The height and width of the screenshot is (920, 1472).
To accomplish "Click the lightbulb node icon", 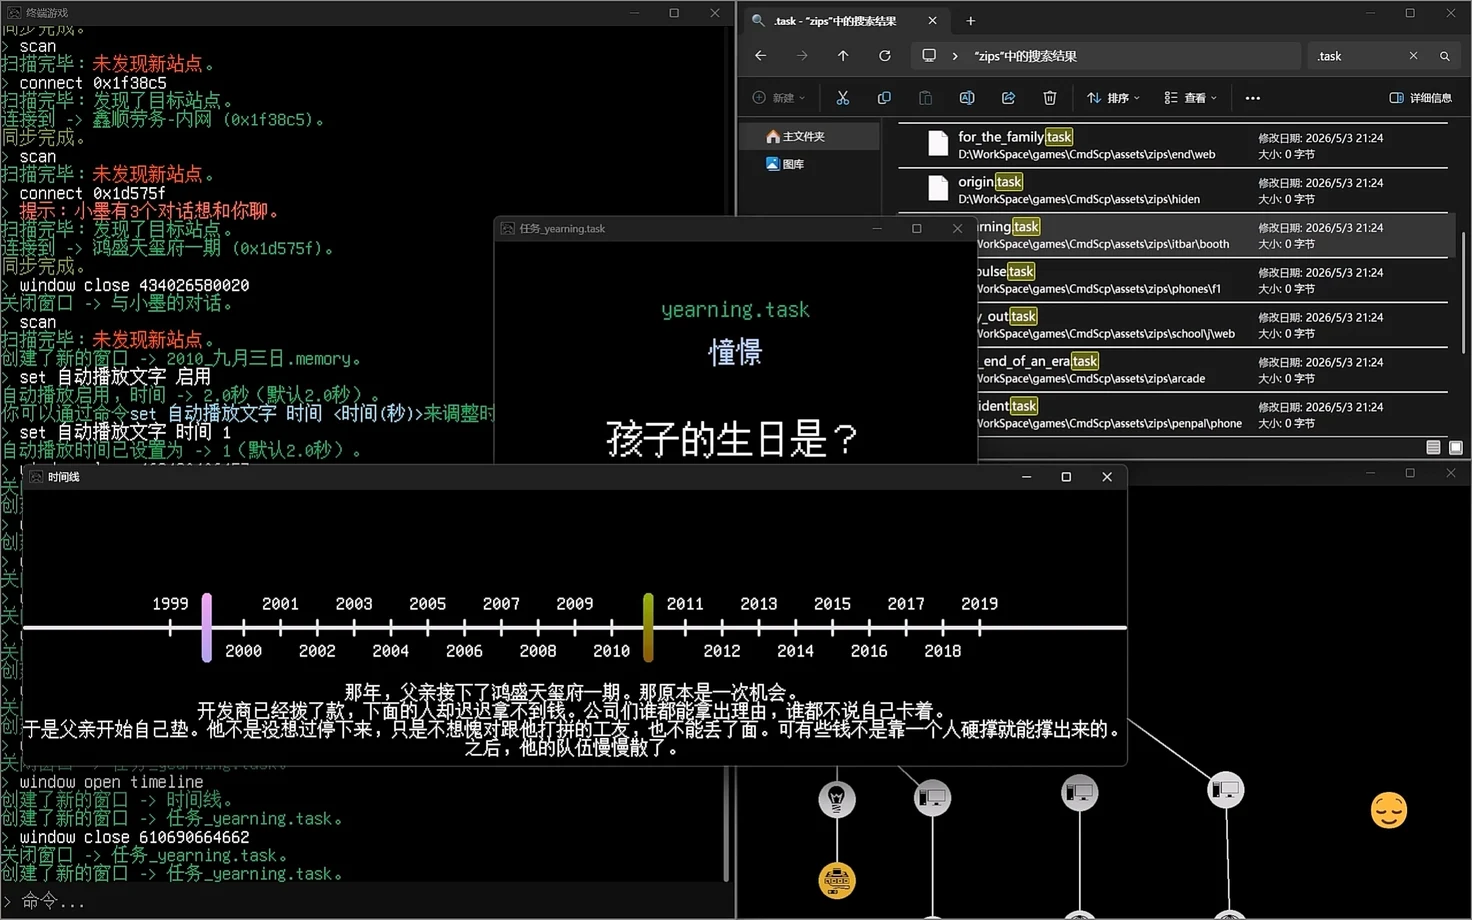I will coord(837,799).
